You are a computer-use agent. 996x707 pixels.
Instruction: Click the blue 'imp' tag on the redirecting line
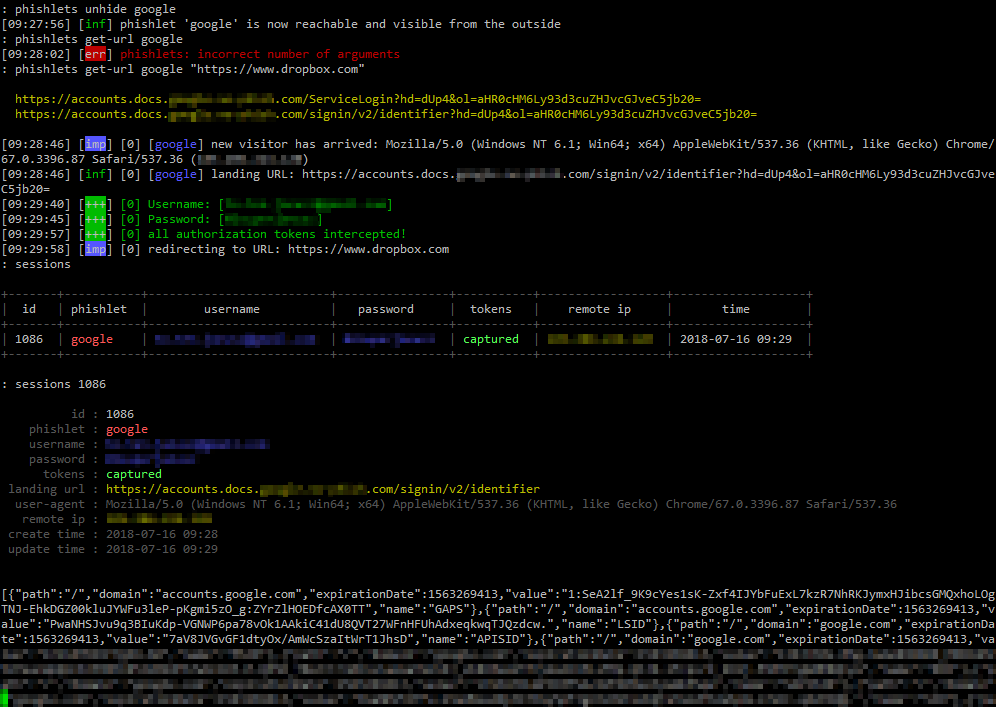[x=95, y=249]
